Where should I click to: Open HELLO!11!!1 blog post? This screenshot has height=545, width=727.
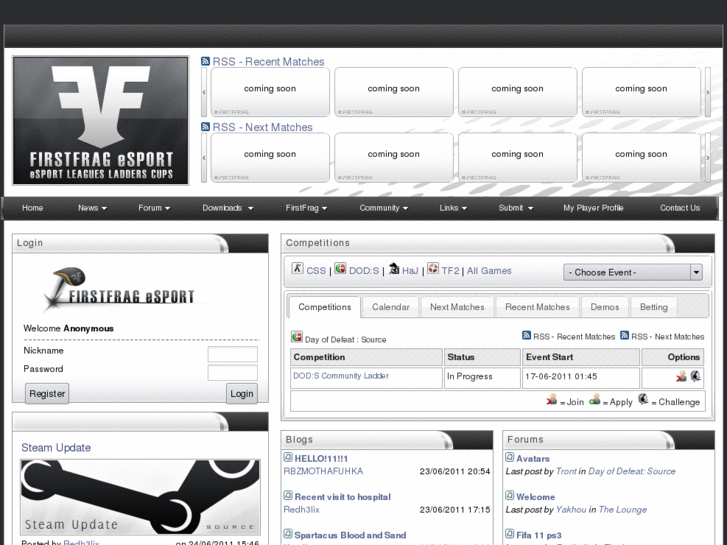[321, 458]
